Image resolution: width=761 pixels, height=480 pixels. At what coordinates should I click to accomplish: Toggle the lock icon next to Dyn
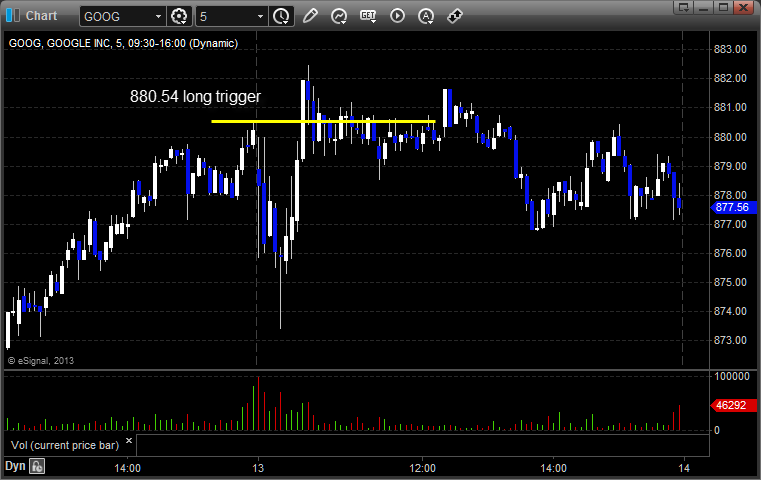click(x=37, y=466)
